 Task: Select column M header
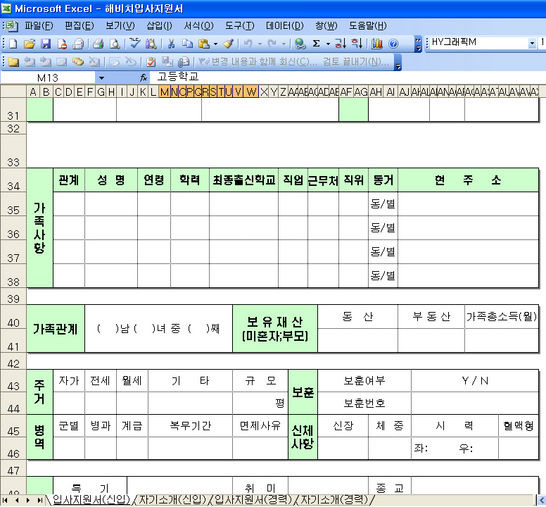click(x=165, y=92)
